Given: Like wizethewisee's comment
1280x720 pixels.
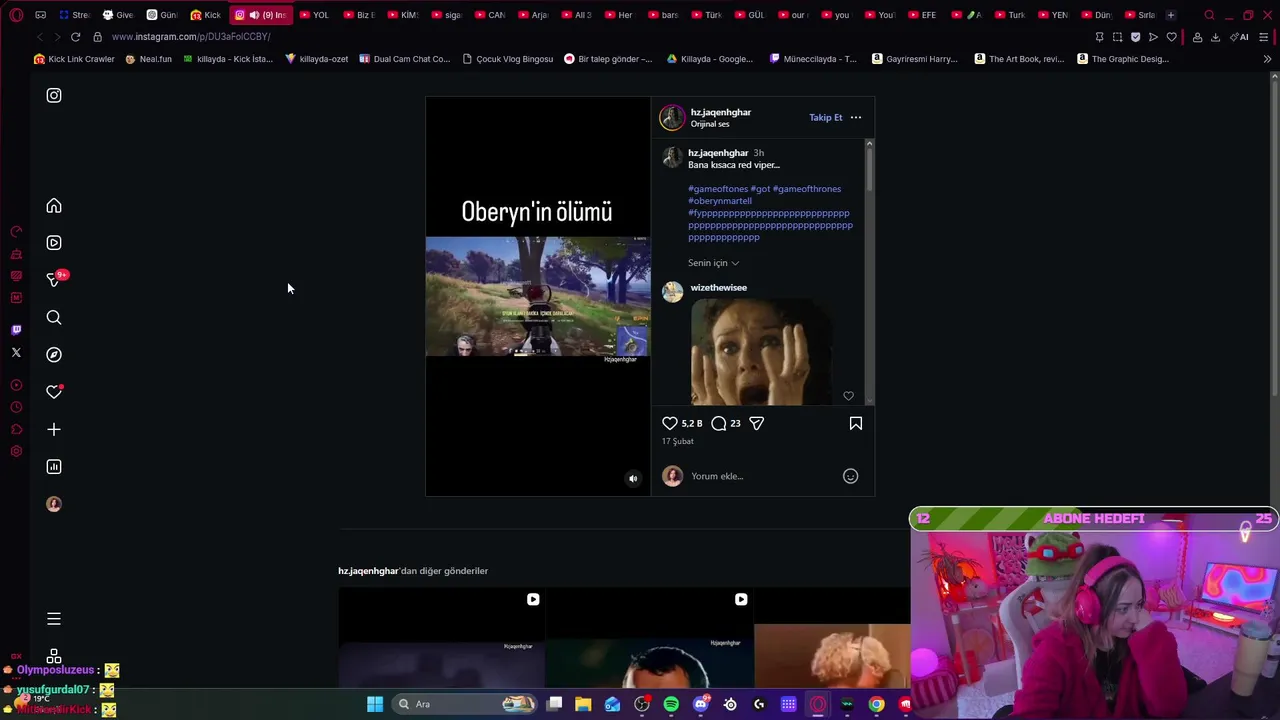Looking at the screenshot, I should point(848,396).
